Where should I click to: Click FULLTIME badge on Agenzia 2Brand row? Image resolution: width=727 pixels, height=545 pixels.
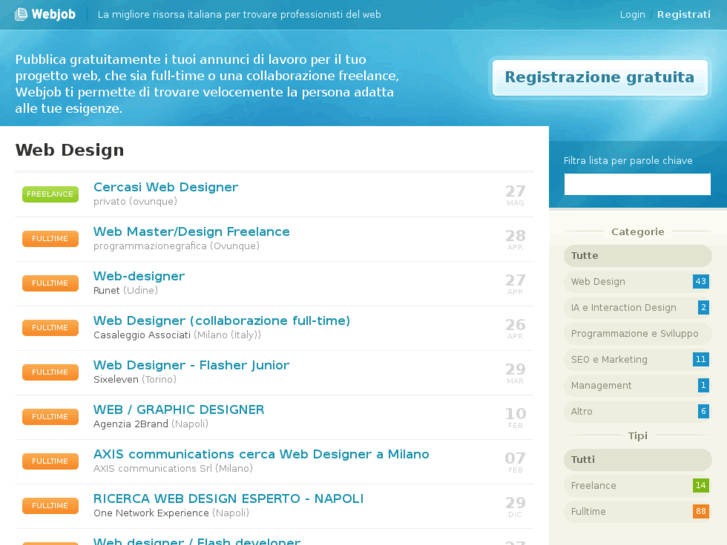50,417
